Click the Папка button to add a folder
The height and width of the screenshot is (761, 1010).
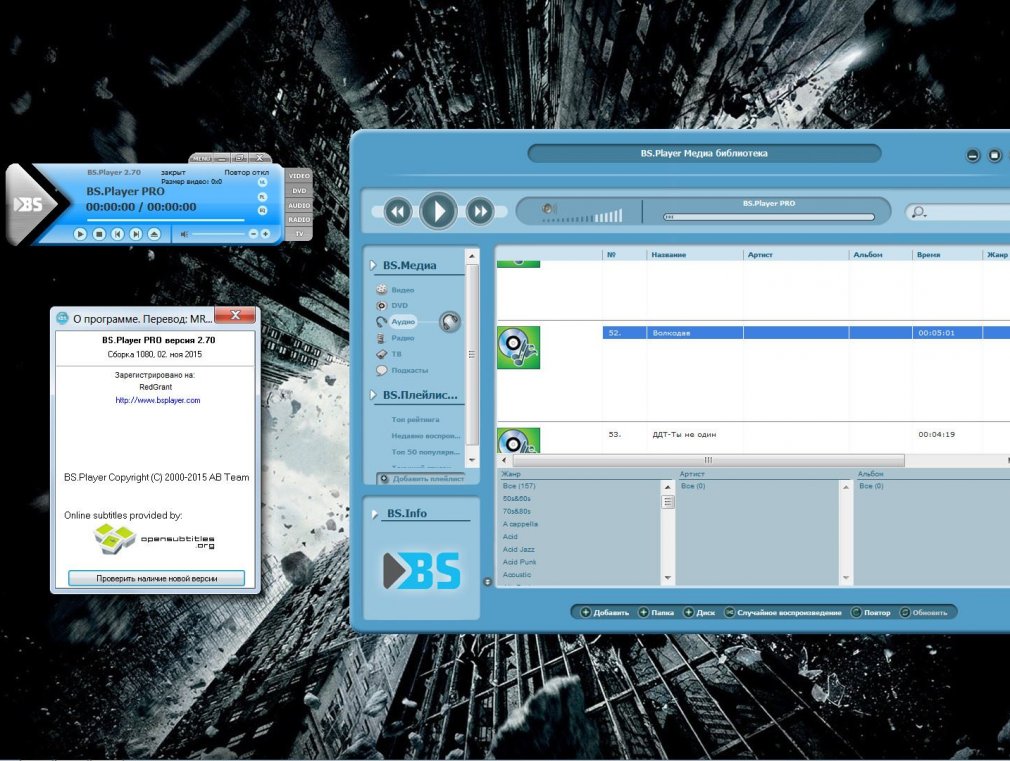656,612
